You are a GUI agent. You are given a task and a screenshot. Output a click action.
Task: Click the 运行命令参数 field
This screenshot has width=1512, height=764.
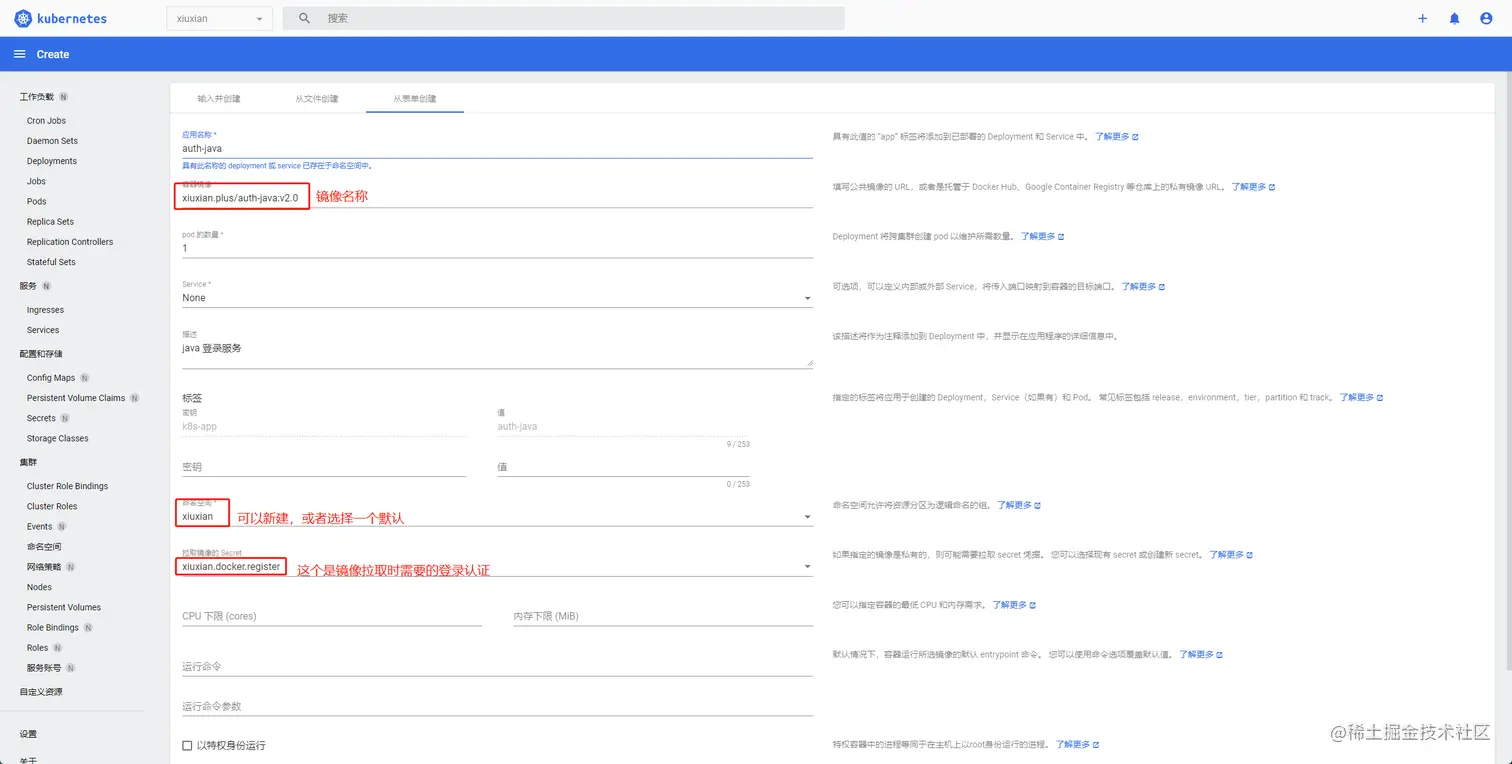click(497, 706)
